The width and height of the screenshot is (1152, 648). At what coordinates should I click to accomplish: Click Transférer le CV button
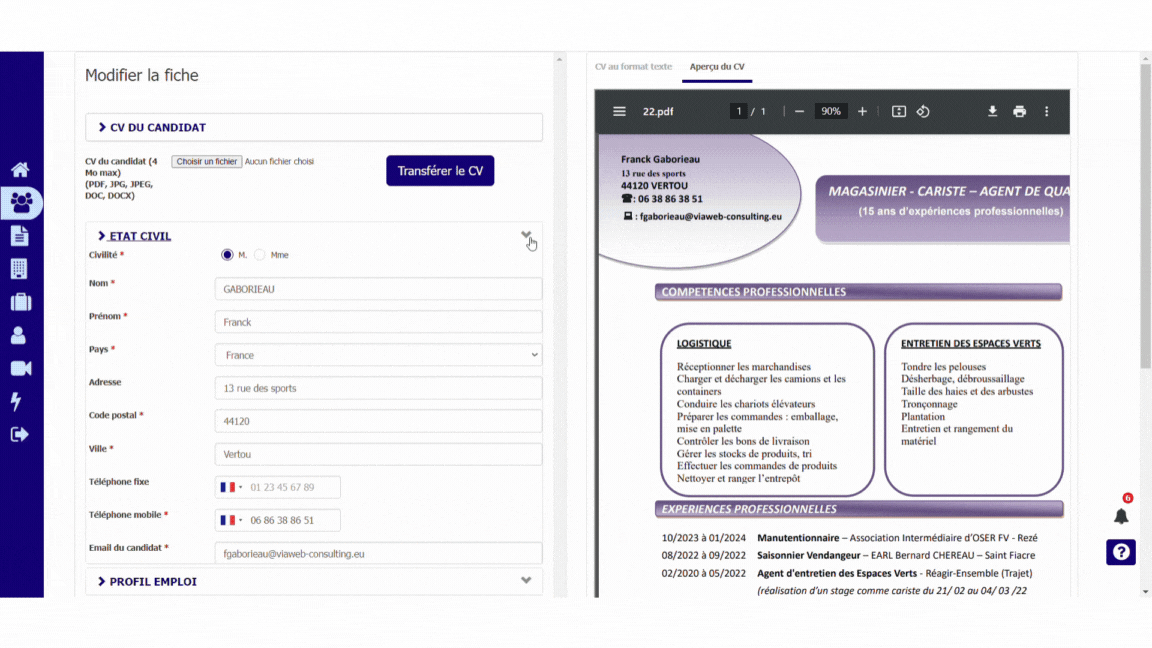[440, 170]
